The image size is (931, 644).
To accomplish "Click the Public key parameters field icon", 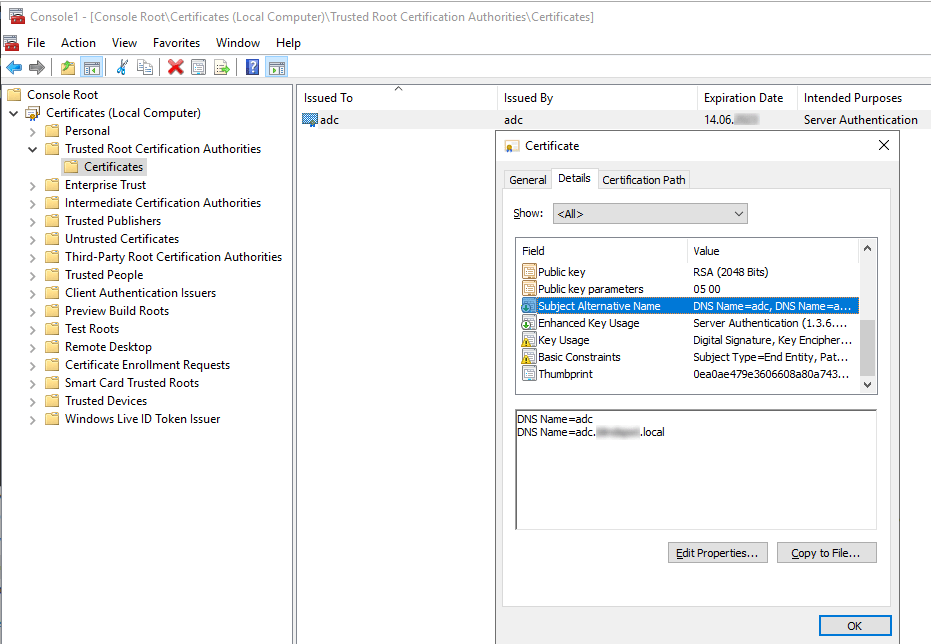I will (529, 289).
